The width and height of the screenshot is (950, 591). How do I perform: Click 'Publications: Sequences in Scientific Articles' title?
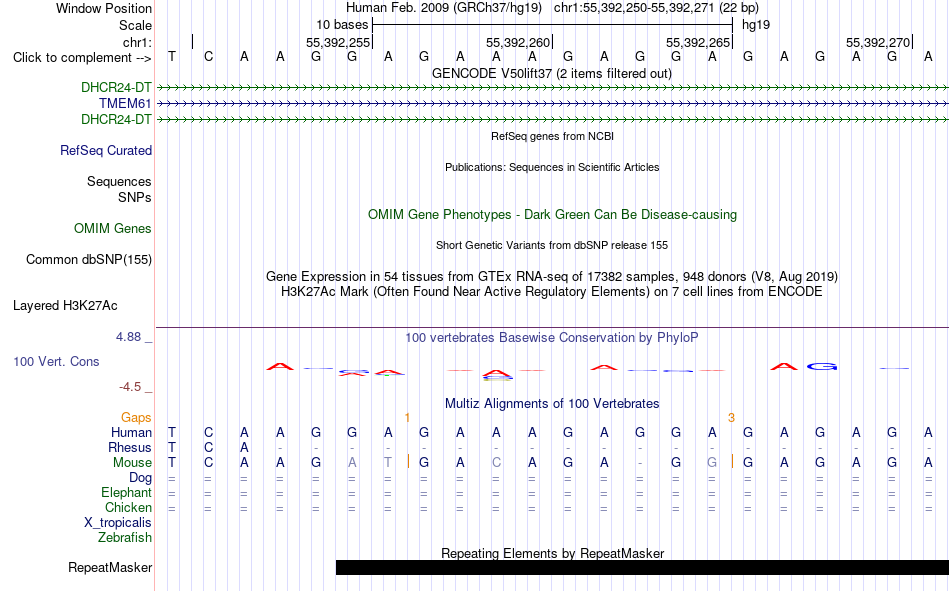(x=552, y=167)
